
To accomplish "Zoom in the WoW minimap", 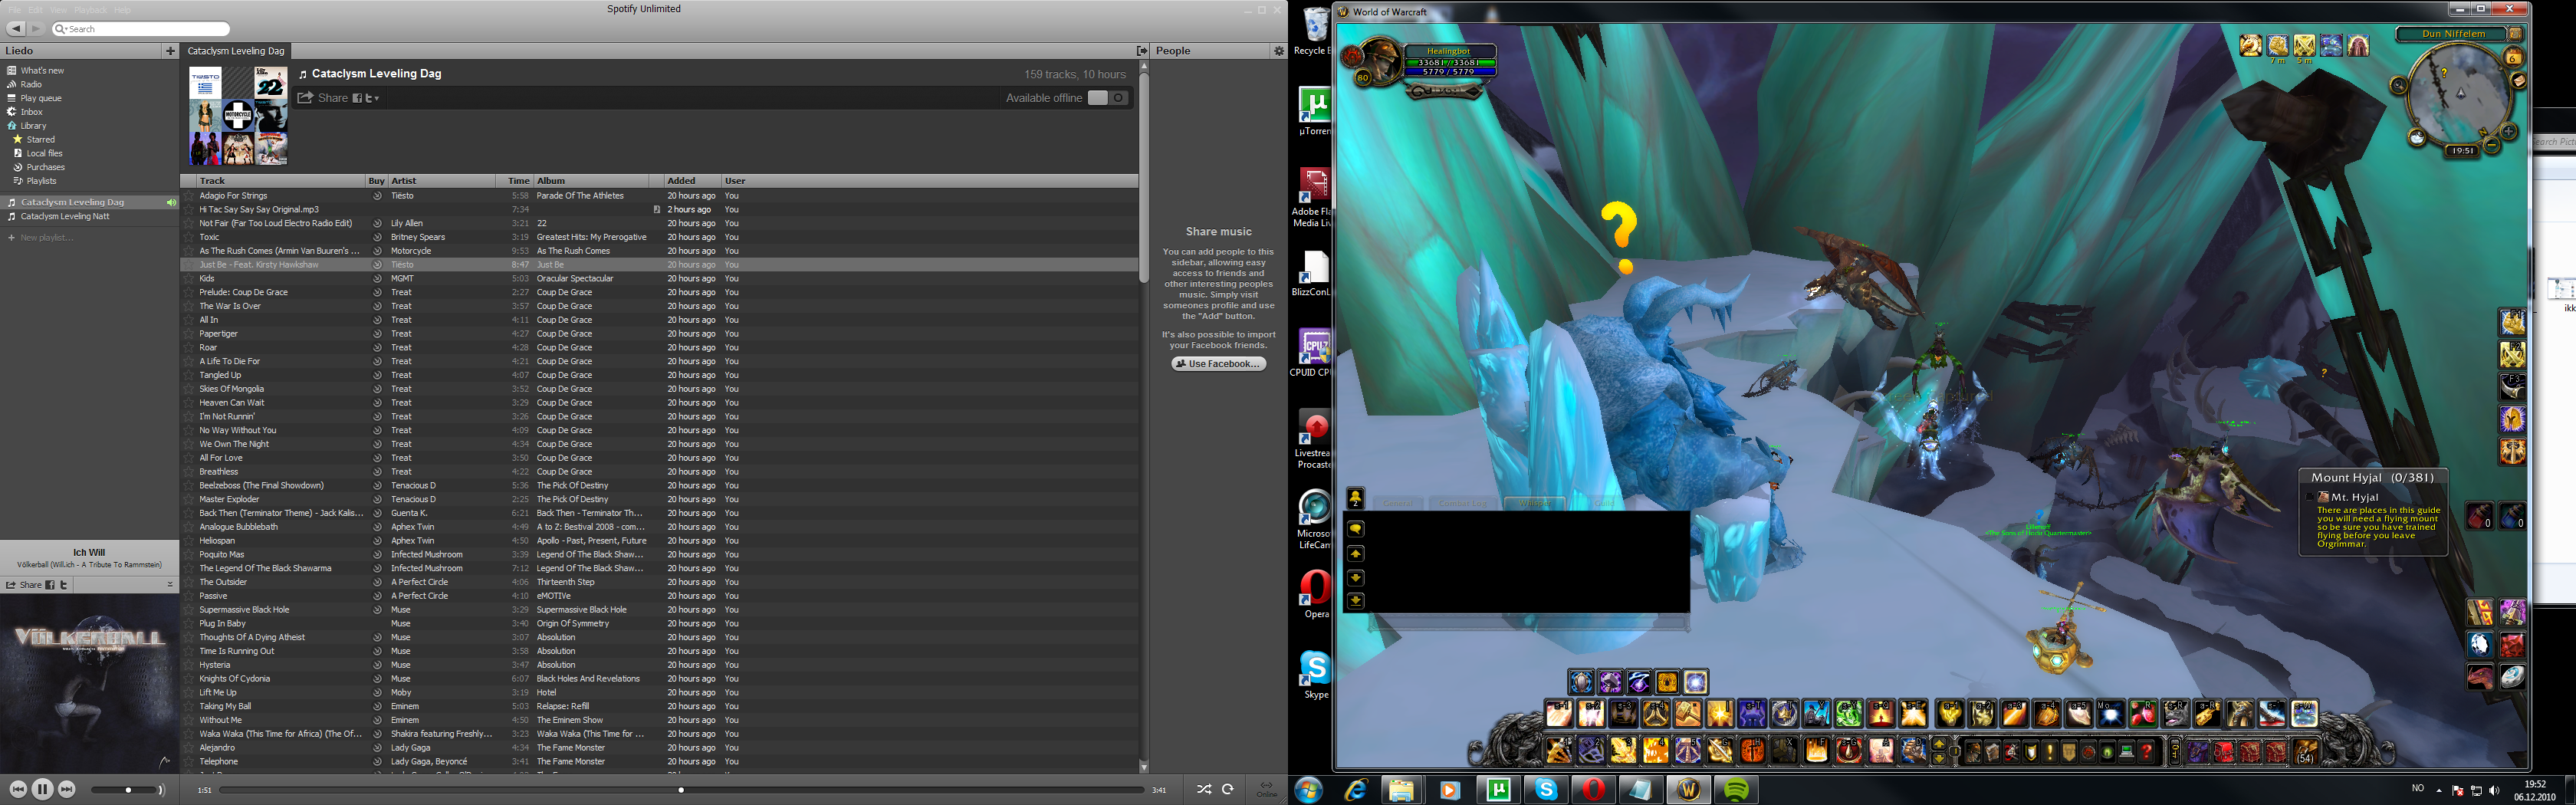I will pos(2509,131).
